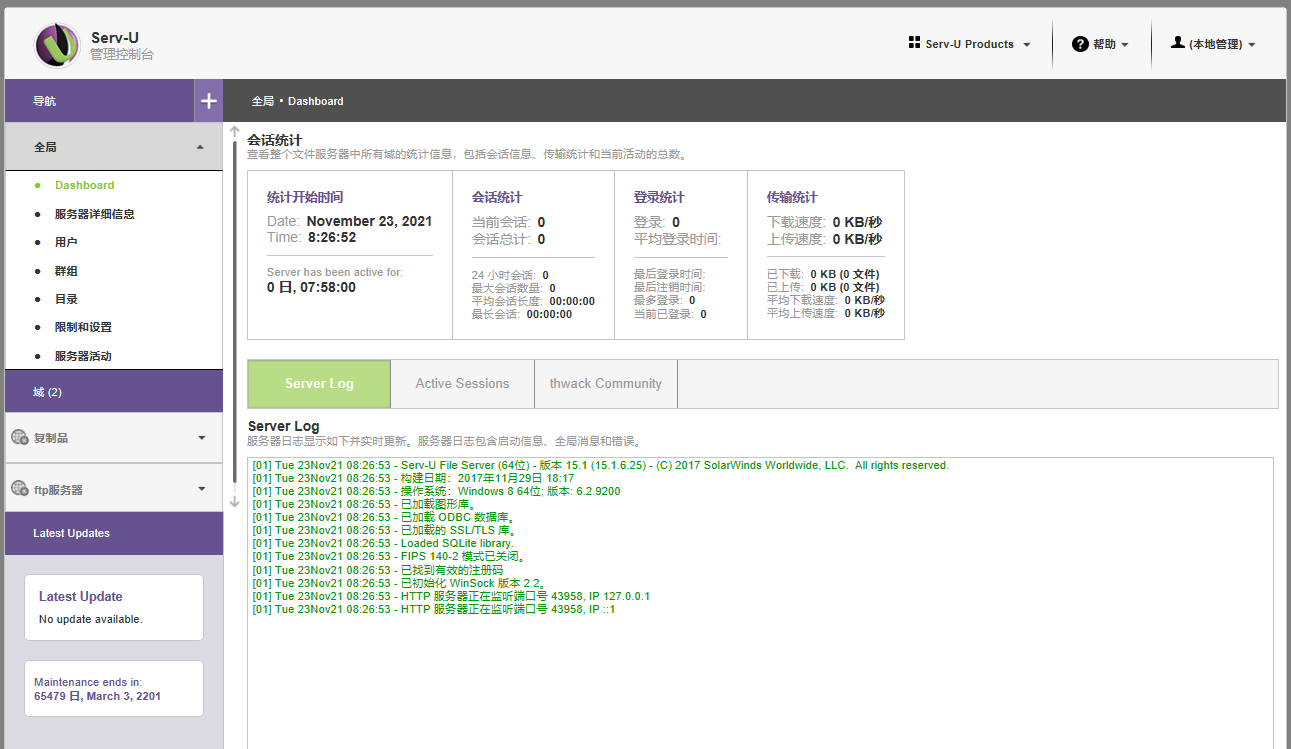The height and width of the screenshot is (749, 1291).
Task: Open the 帮助 help dropdown menu
Action: [1100, 44]
